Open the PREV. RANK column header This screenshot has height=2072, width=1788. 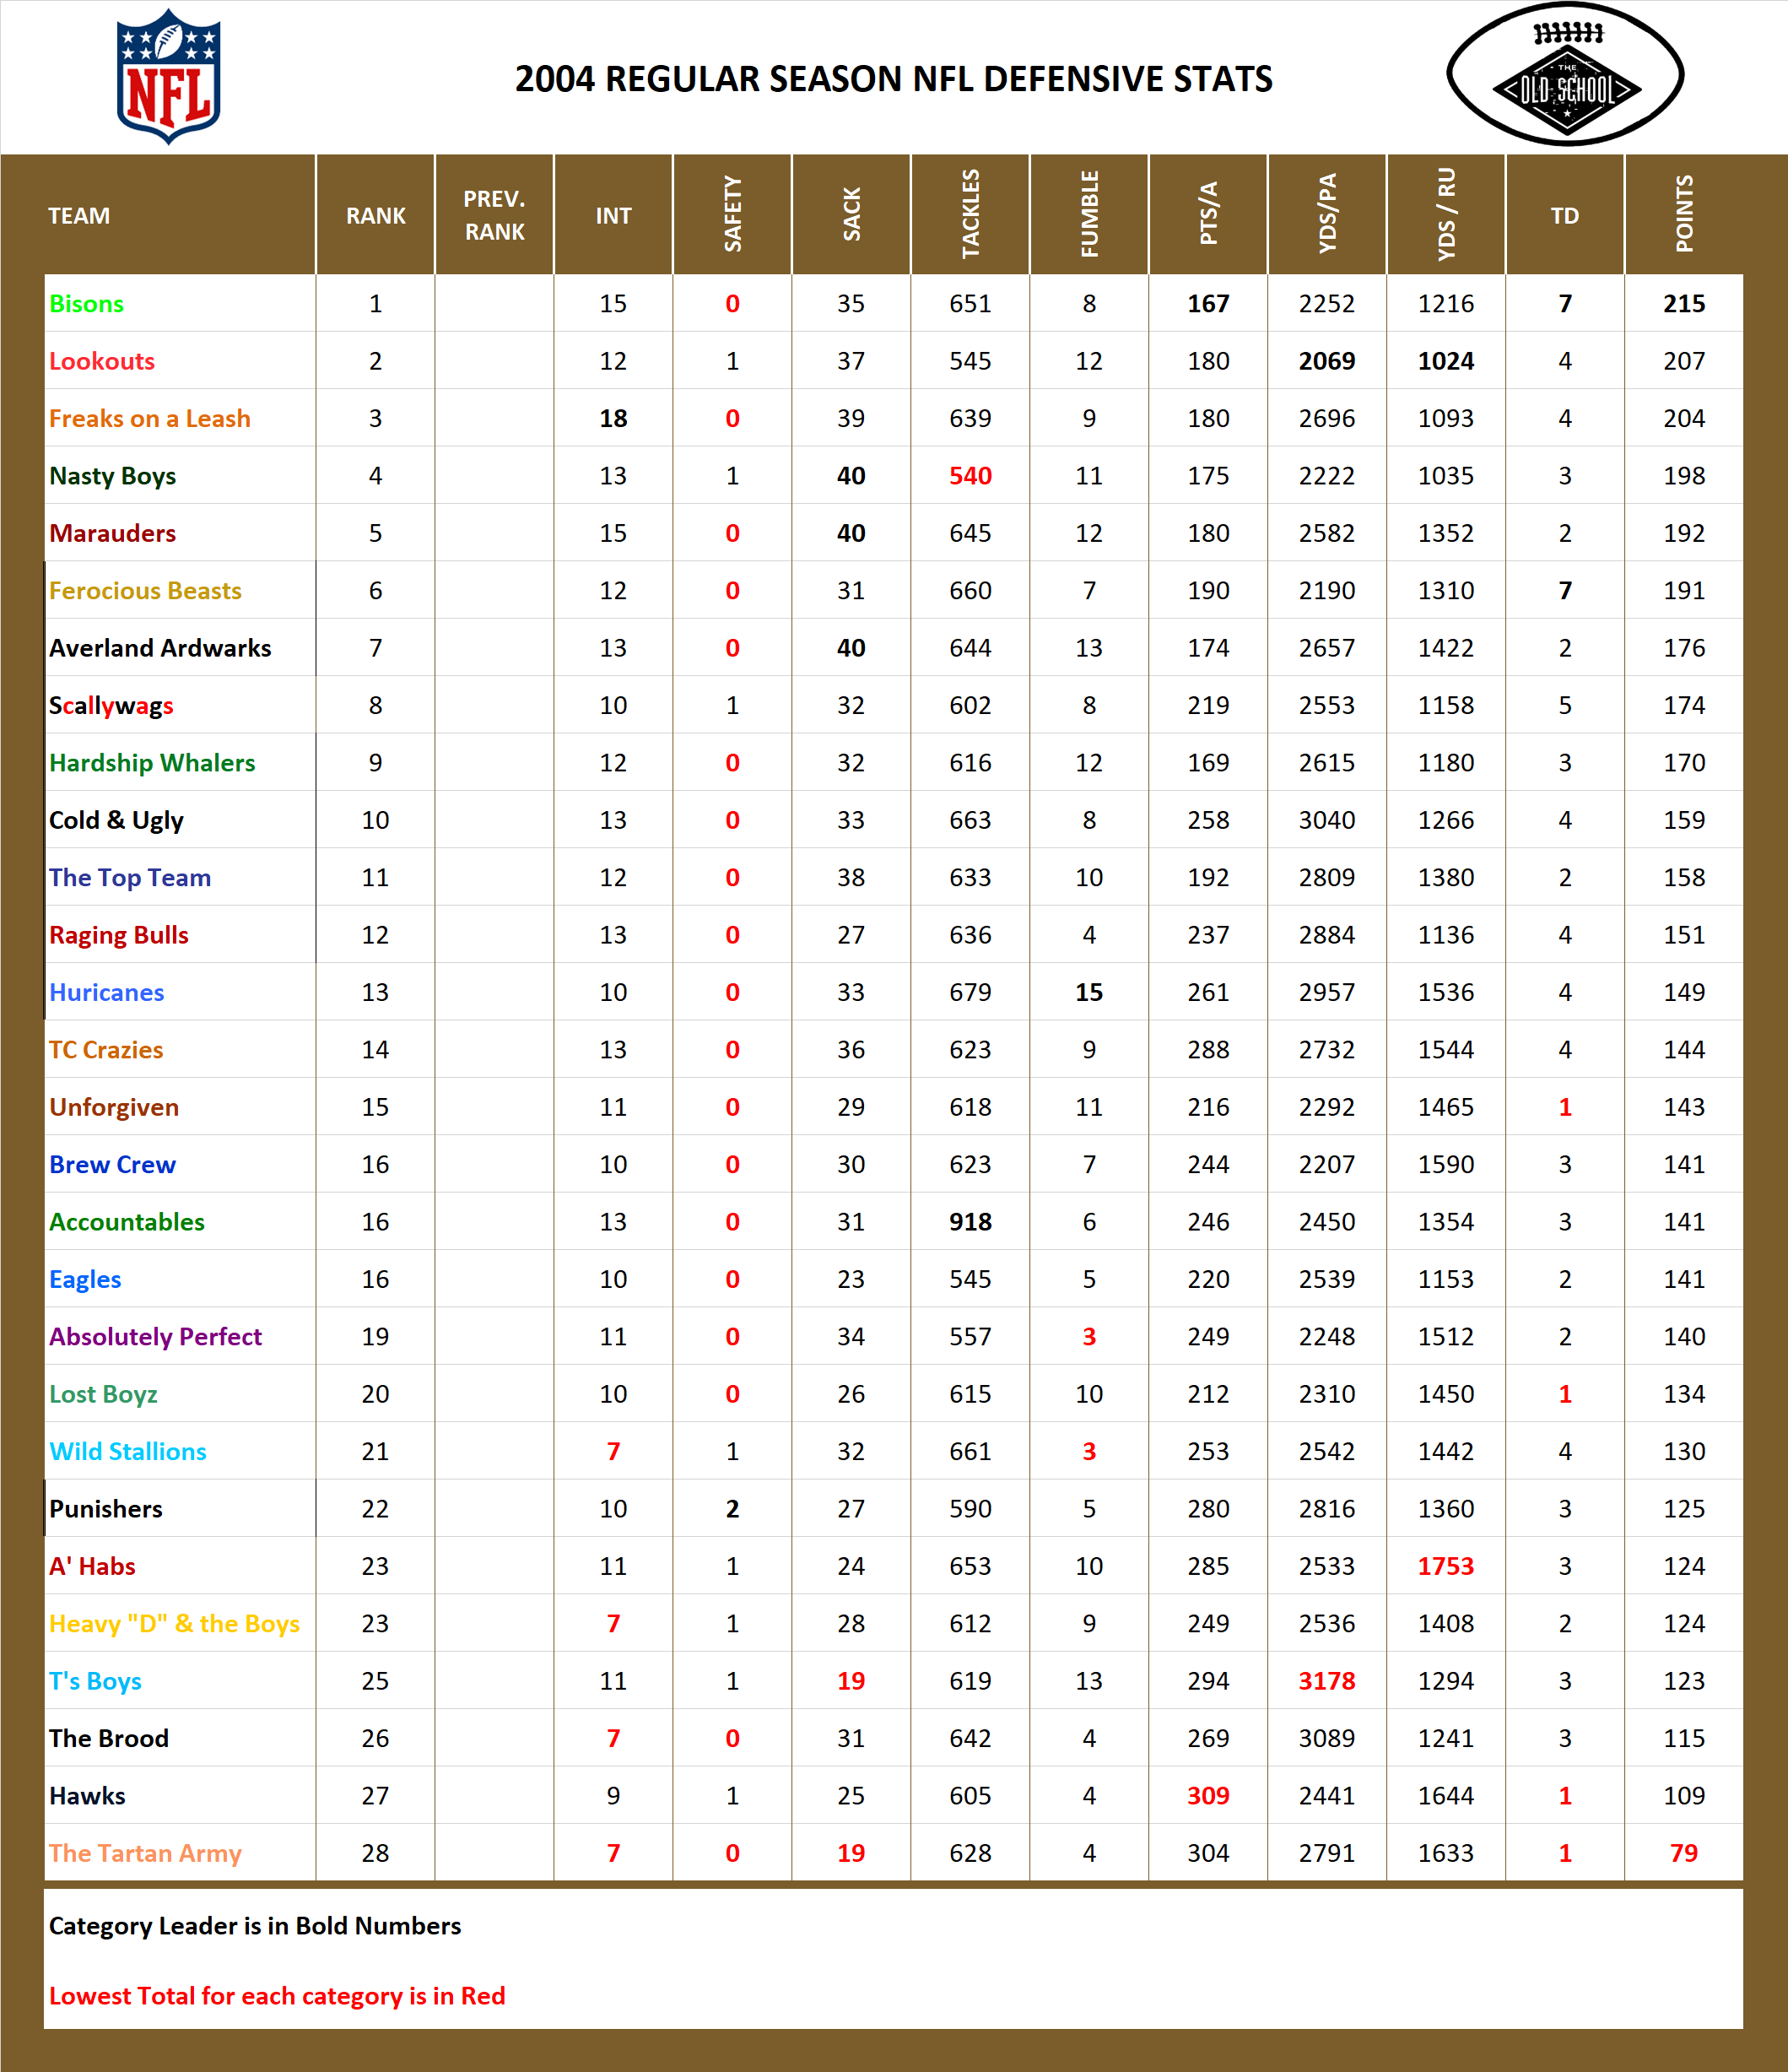pyautogui.click(x=495, y=215)
